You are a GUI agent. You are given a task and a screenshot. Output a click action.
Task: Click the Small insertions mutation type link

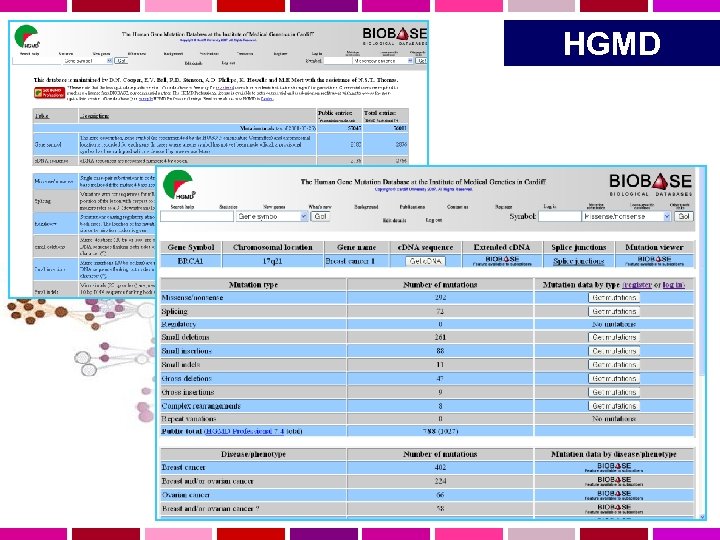pos(186,351)
